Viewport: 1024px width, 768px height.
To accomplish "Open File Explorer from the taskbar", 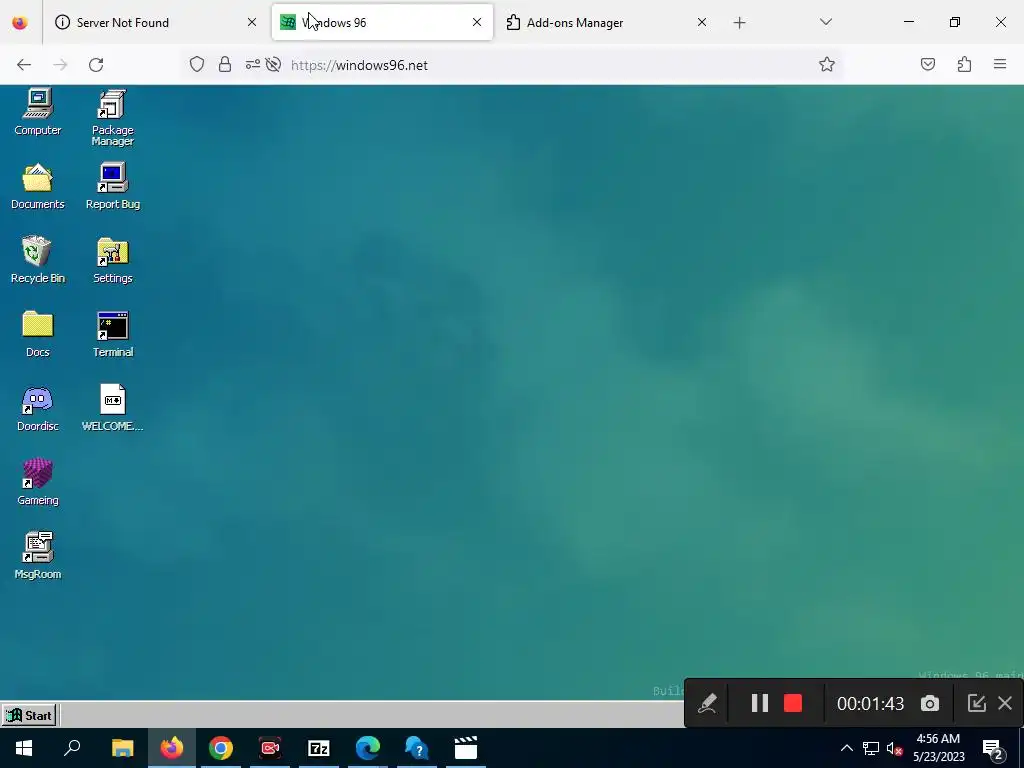I will [122, 748].
